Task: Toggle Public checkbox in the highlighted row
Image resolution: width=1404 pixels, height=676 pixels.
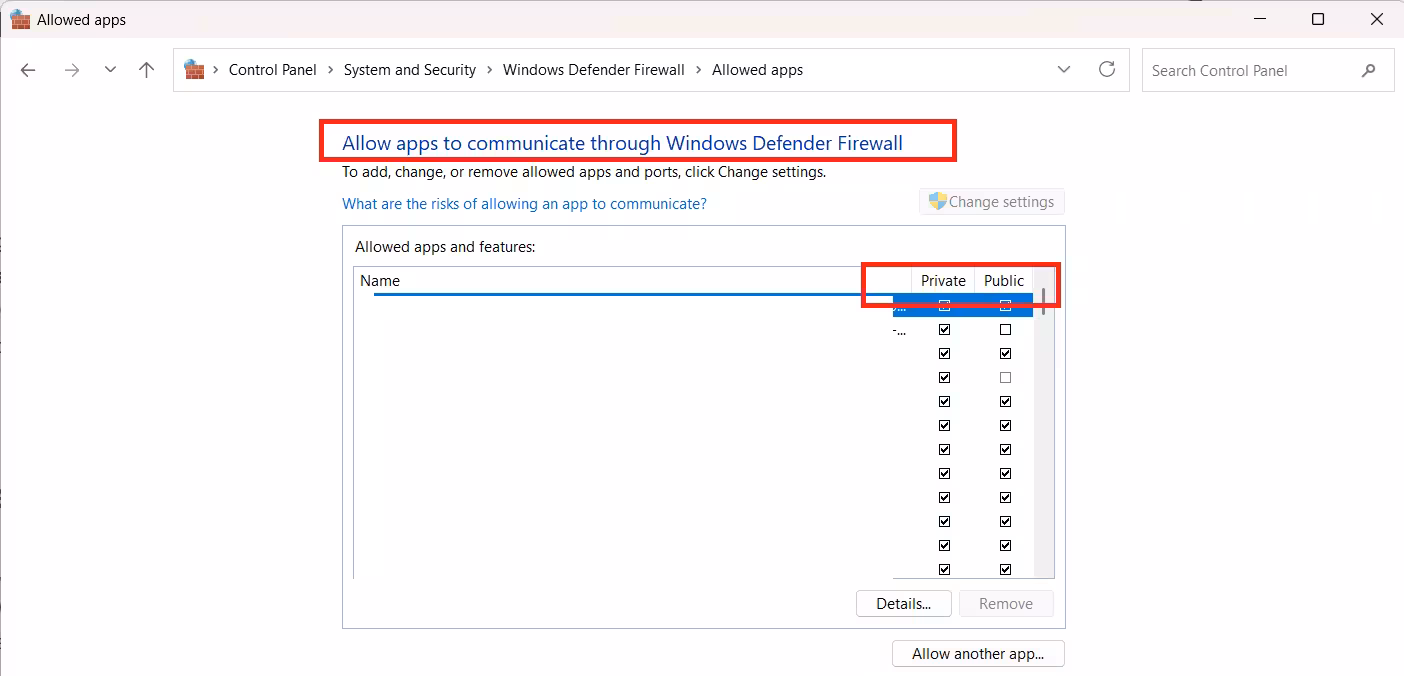Action: [x=1005, y=306]
